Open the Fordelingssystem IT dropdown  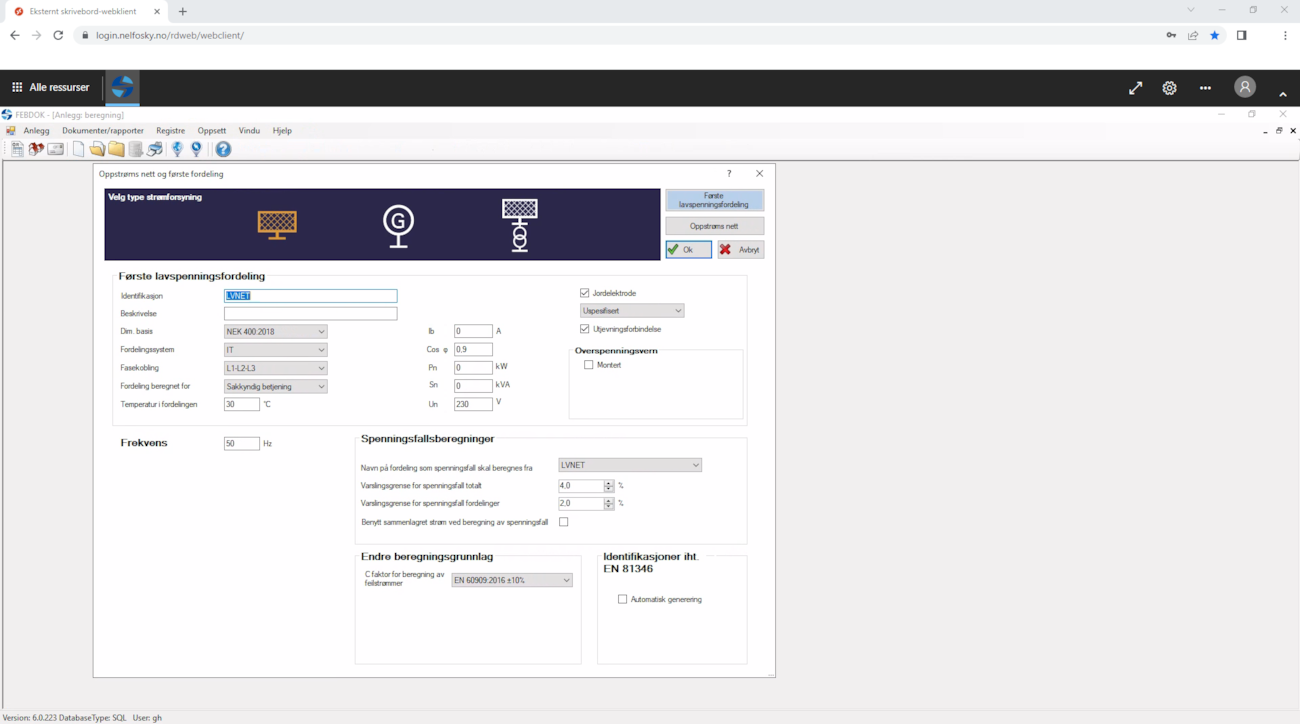click(x=275, y=350)
